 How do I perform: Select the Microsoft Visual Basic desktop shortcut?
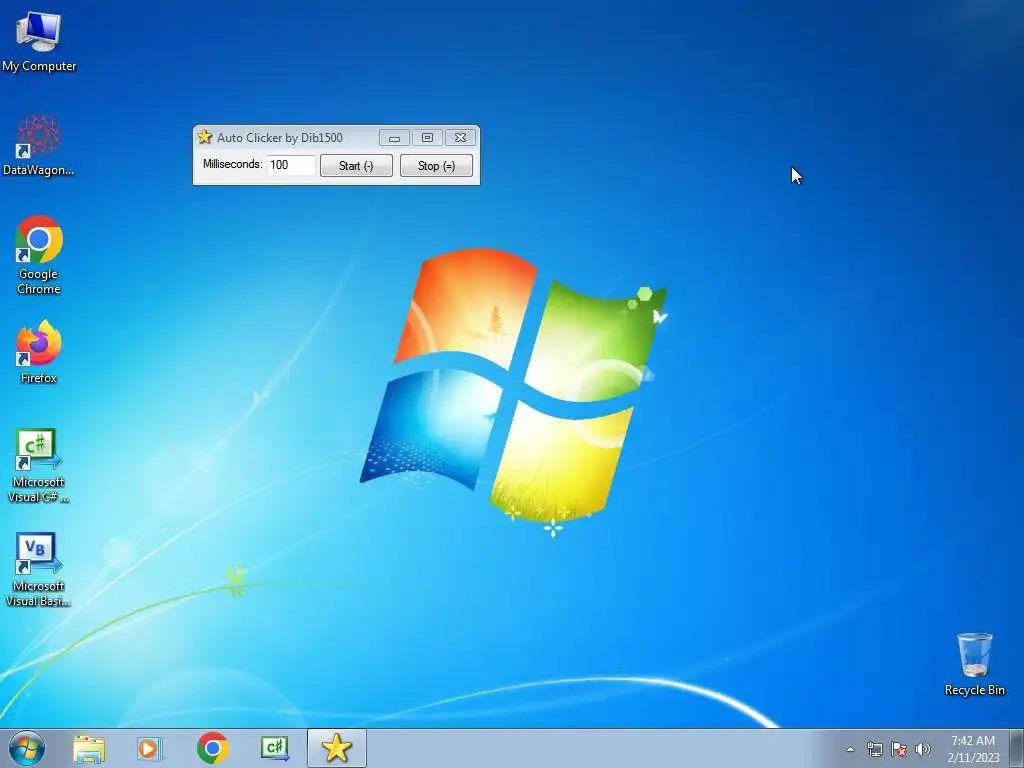(39, 569)
